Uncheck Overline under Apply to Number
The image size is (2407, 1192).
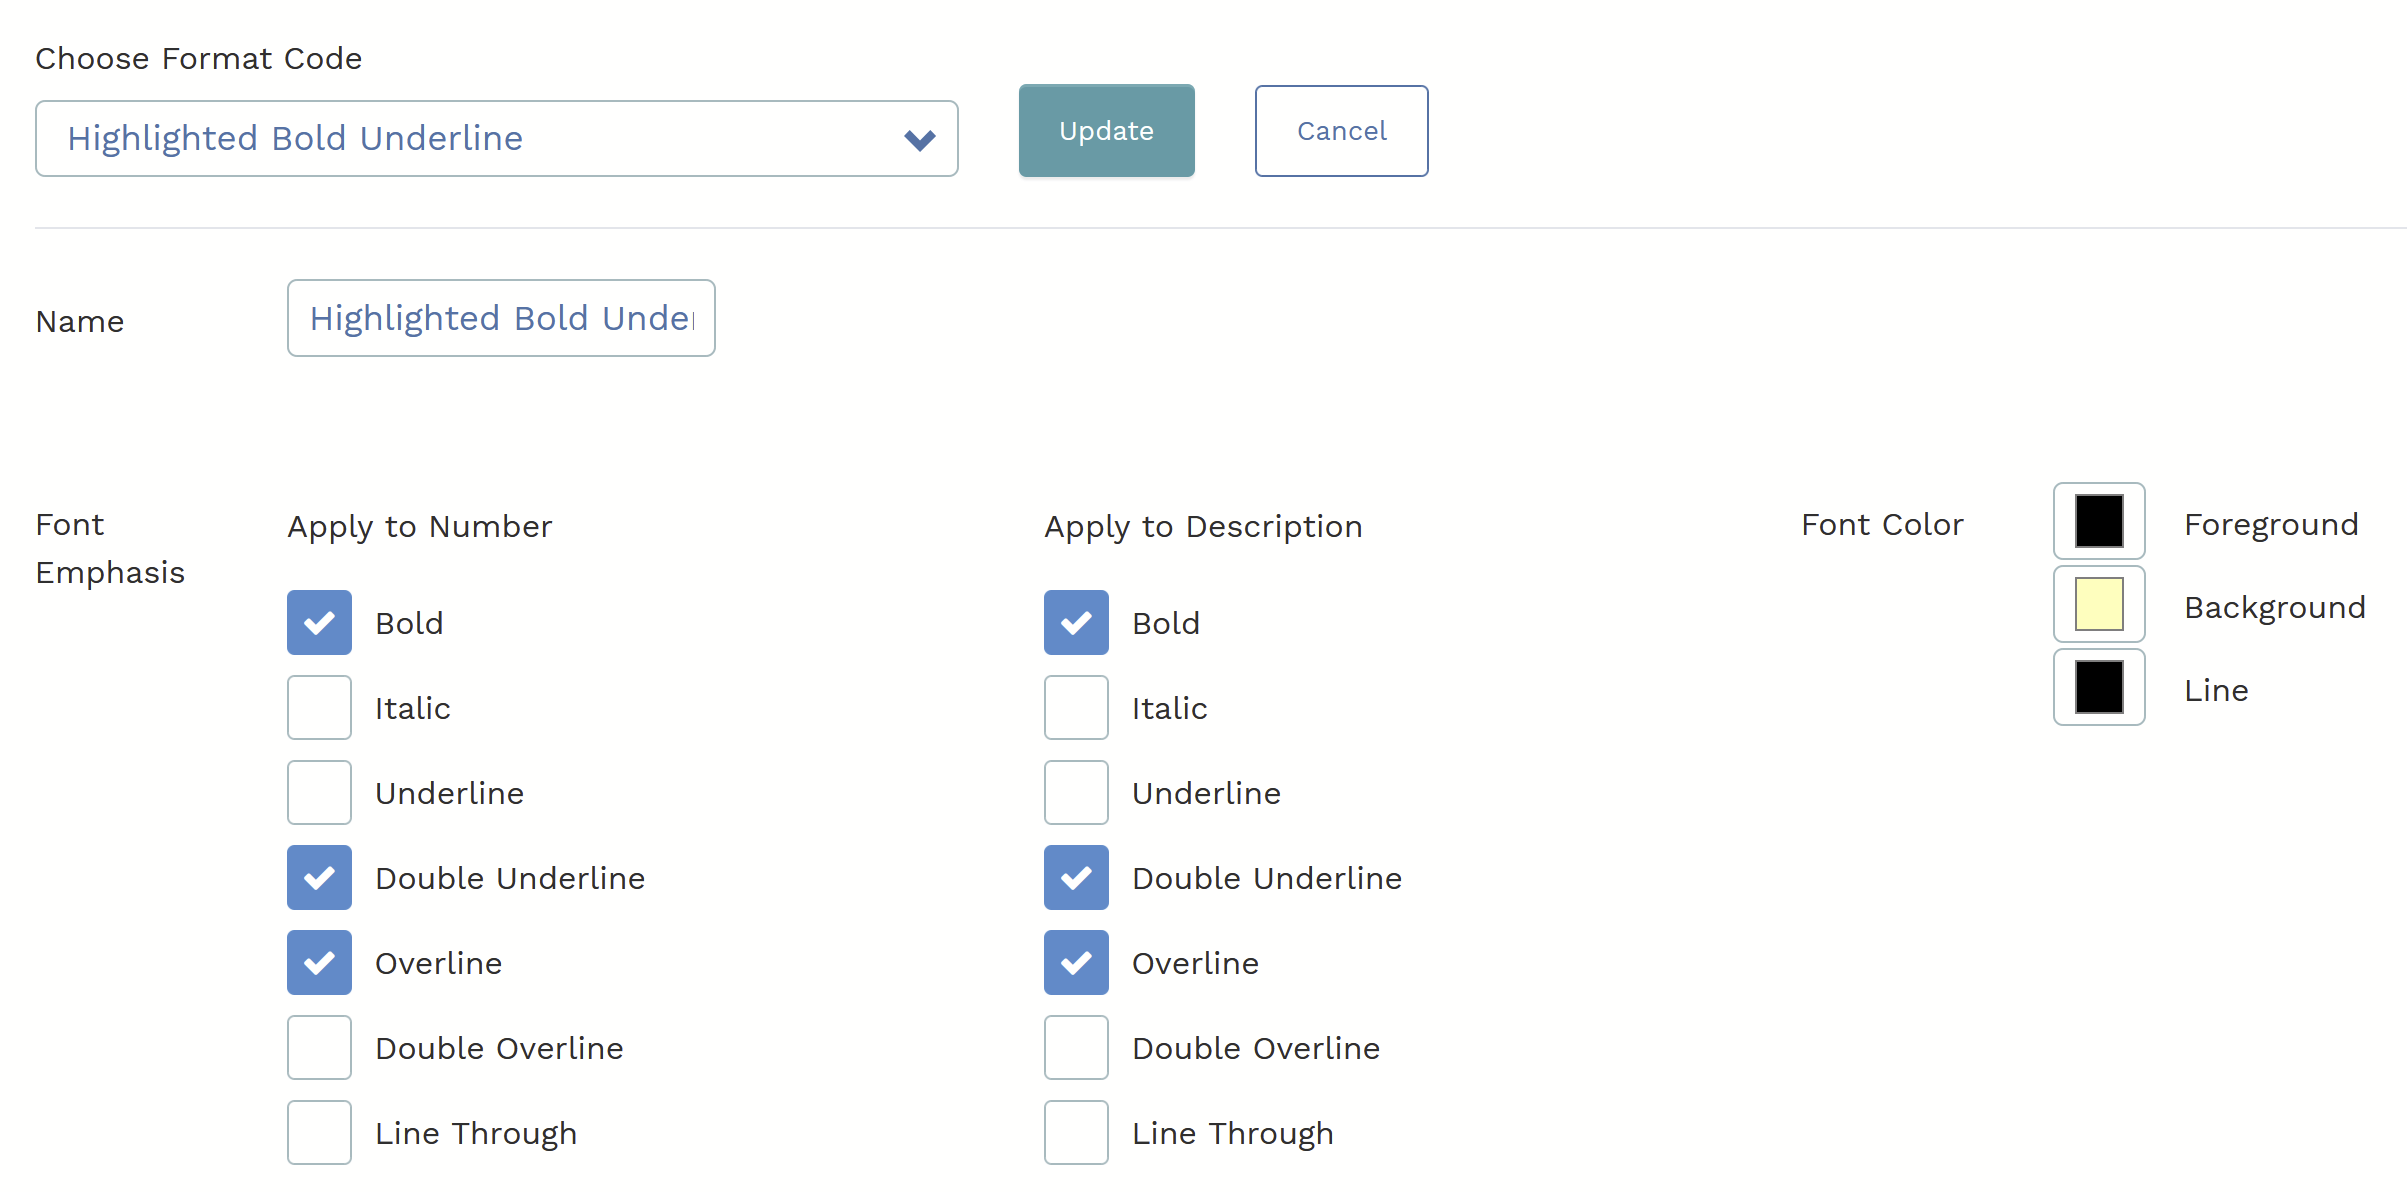[x=319, y=963]
